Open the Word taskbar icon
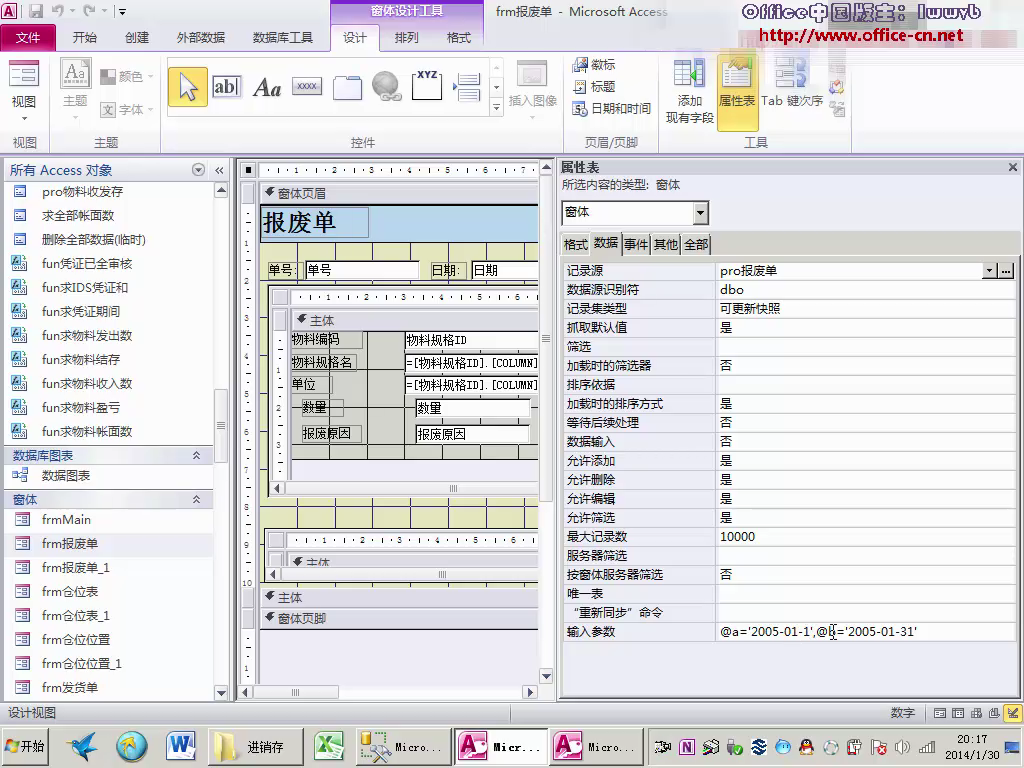 pos(181,746)
